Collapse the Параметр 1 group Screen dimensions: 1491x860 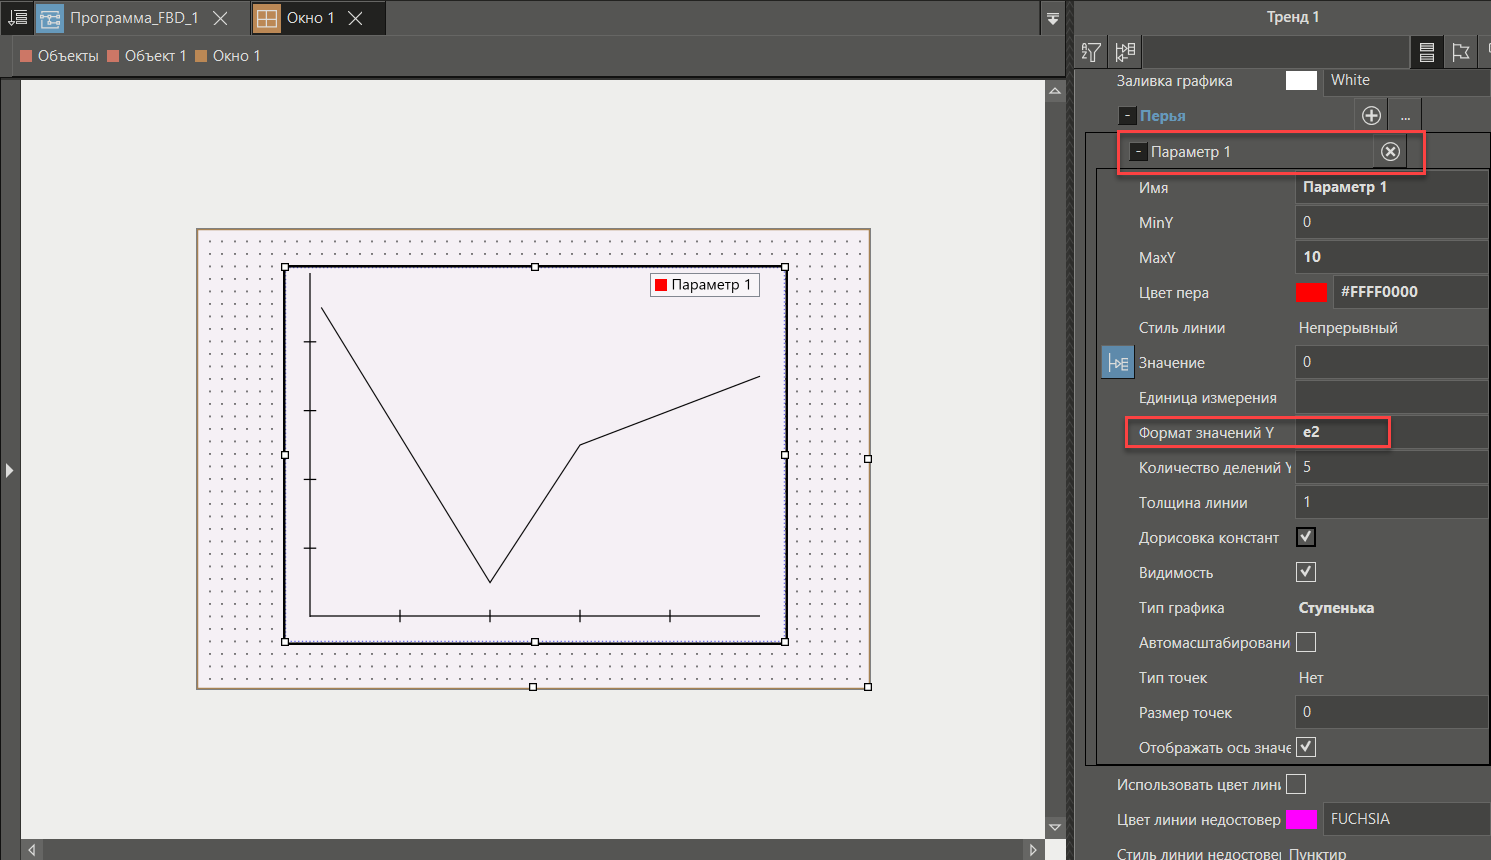tap(1138, 152)
